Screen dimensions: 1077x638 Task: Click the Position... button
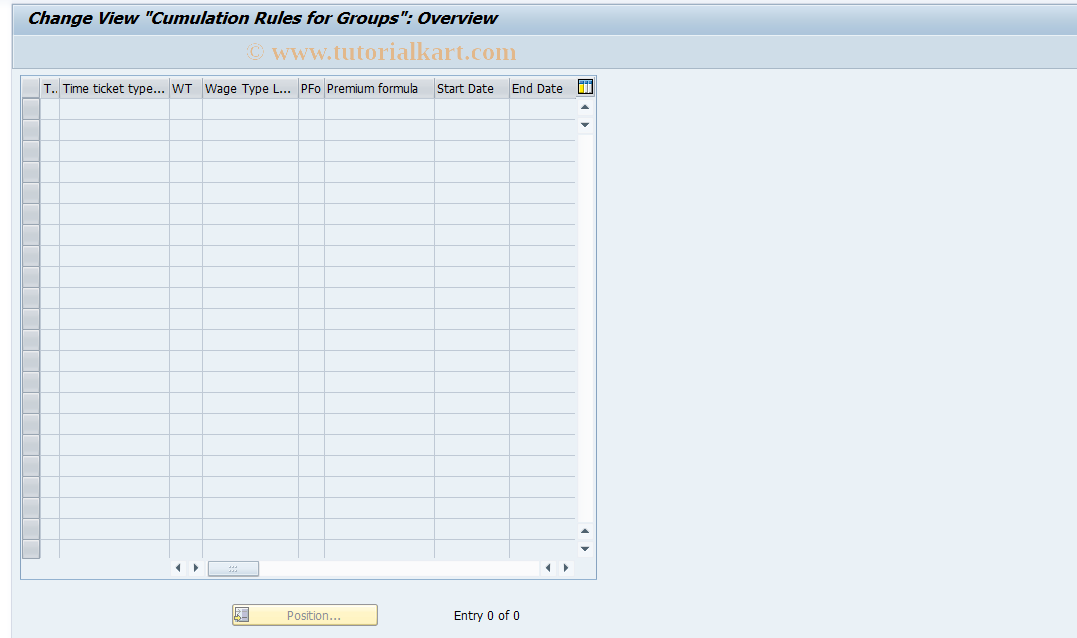tap(305, 615)
